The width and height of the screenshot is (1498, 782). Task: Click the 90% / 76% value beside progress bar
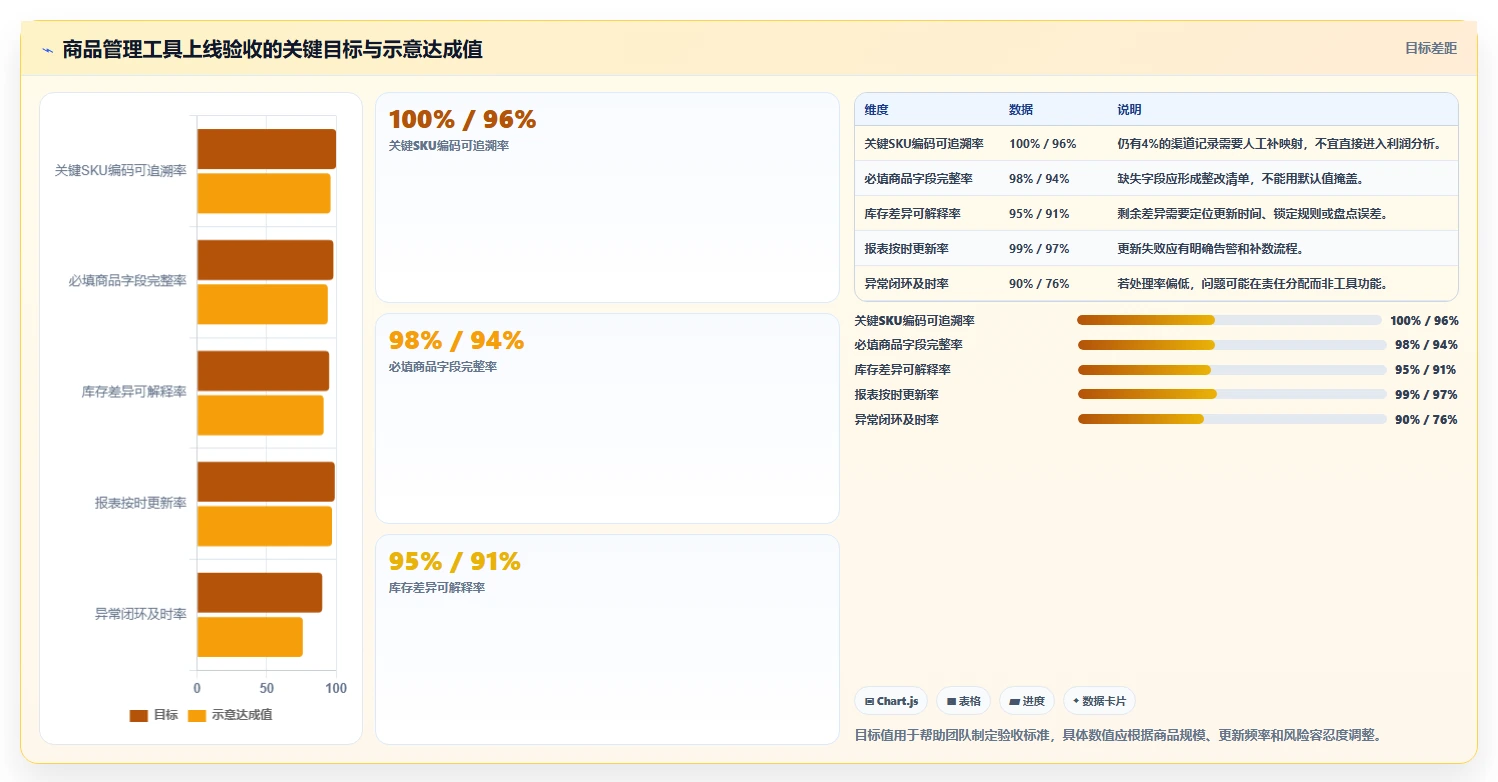click(x=1426, y=420)
